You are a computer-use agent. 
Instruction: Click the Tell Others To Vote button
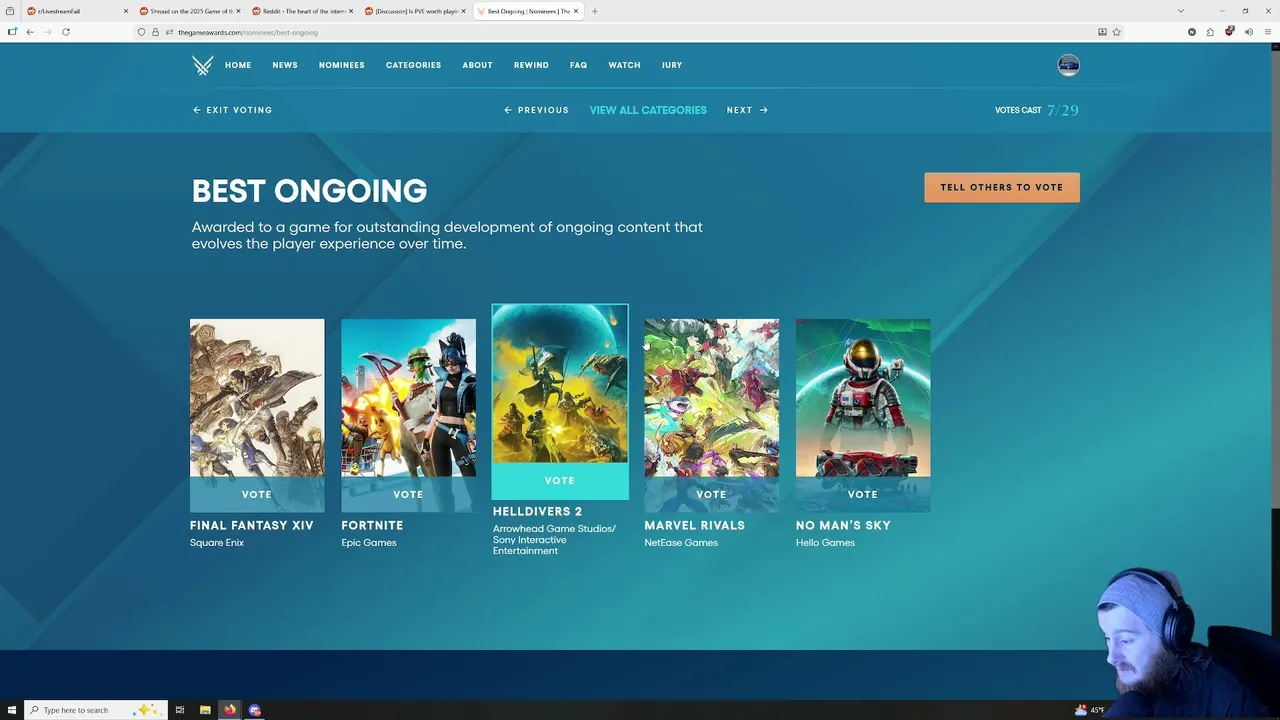[1002, 187]
